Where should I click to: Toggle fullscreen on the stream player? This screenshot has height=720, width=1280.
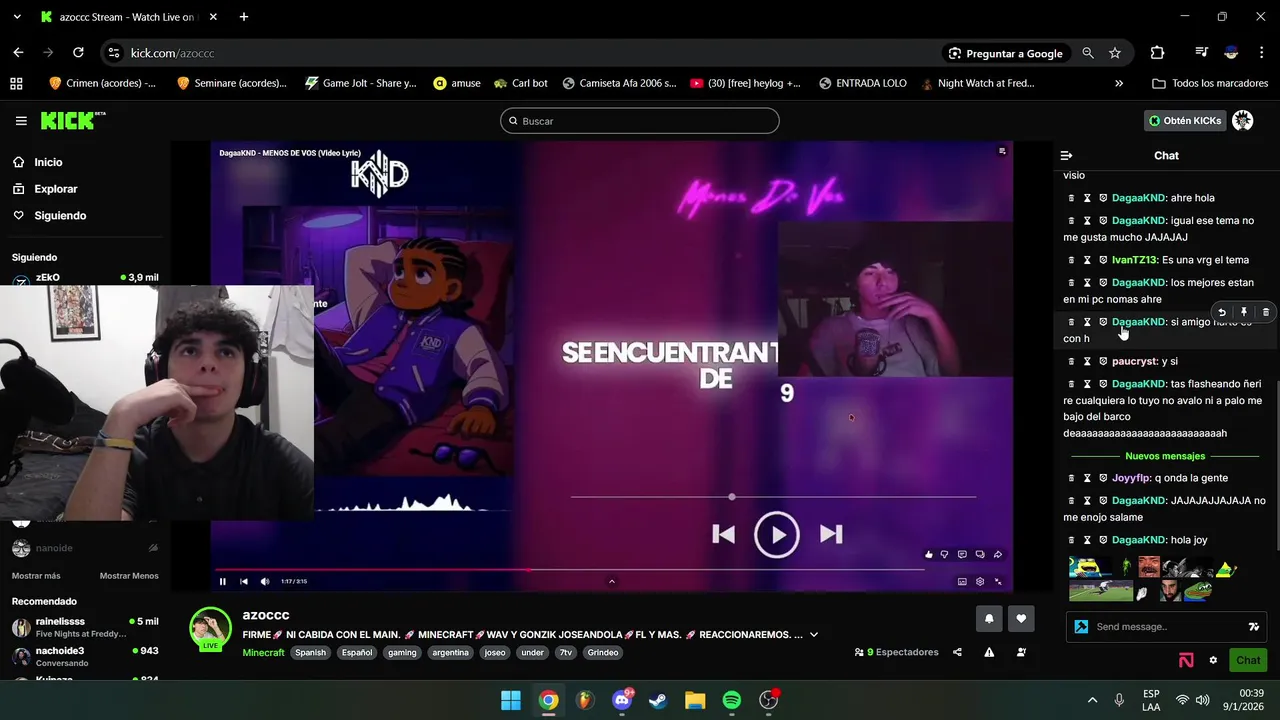tap(998, 581)
